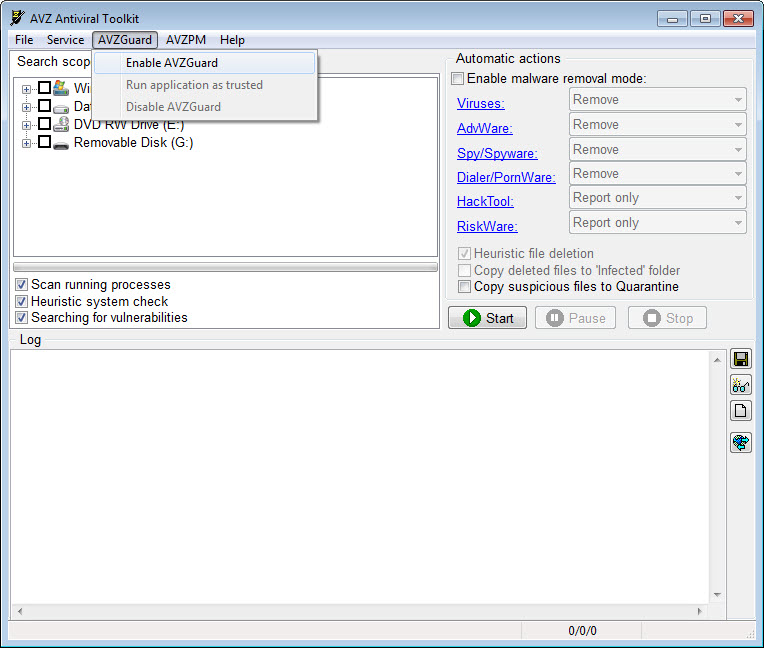Open the AdWare link
The height and width of the screenshot is (648, 764).
point(484,128)
